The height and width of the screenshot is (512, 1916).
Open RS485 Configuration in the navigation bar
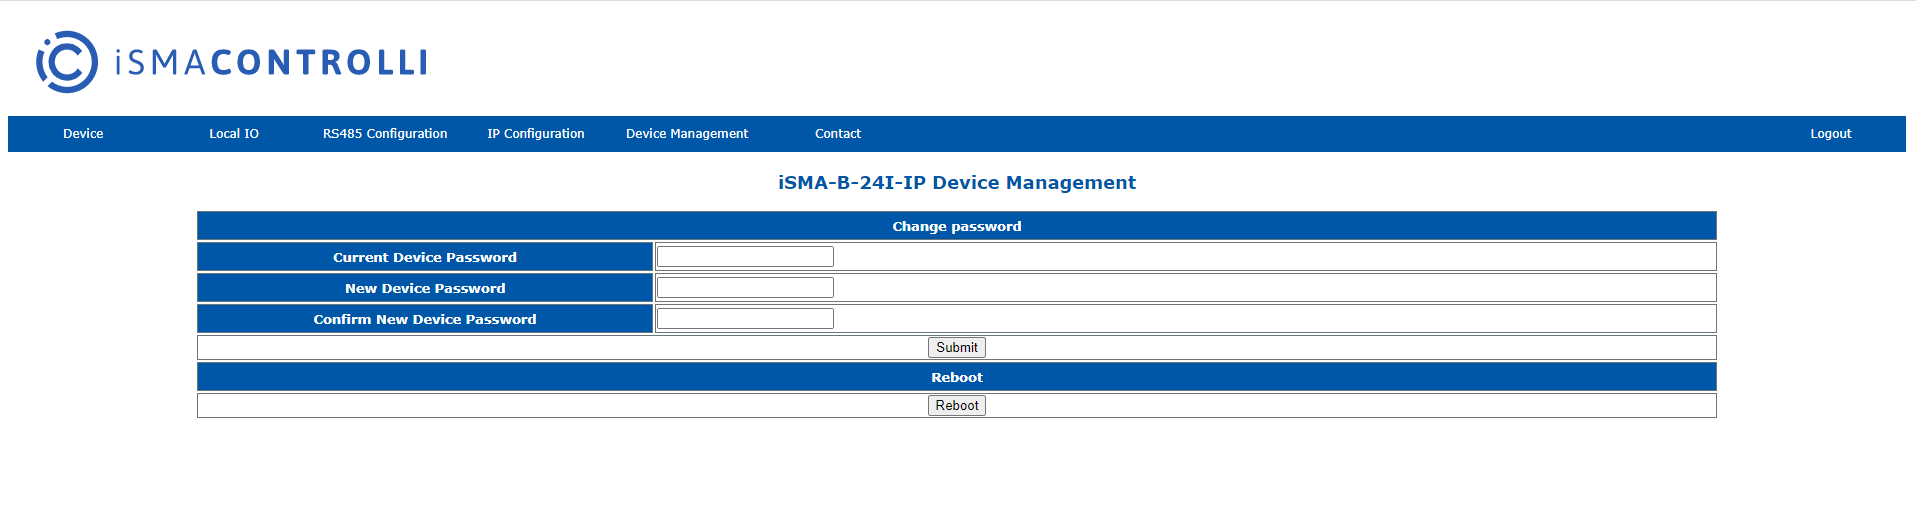pyautogui.click(x=385, y=134)
